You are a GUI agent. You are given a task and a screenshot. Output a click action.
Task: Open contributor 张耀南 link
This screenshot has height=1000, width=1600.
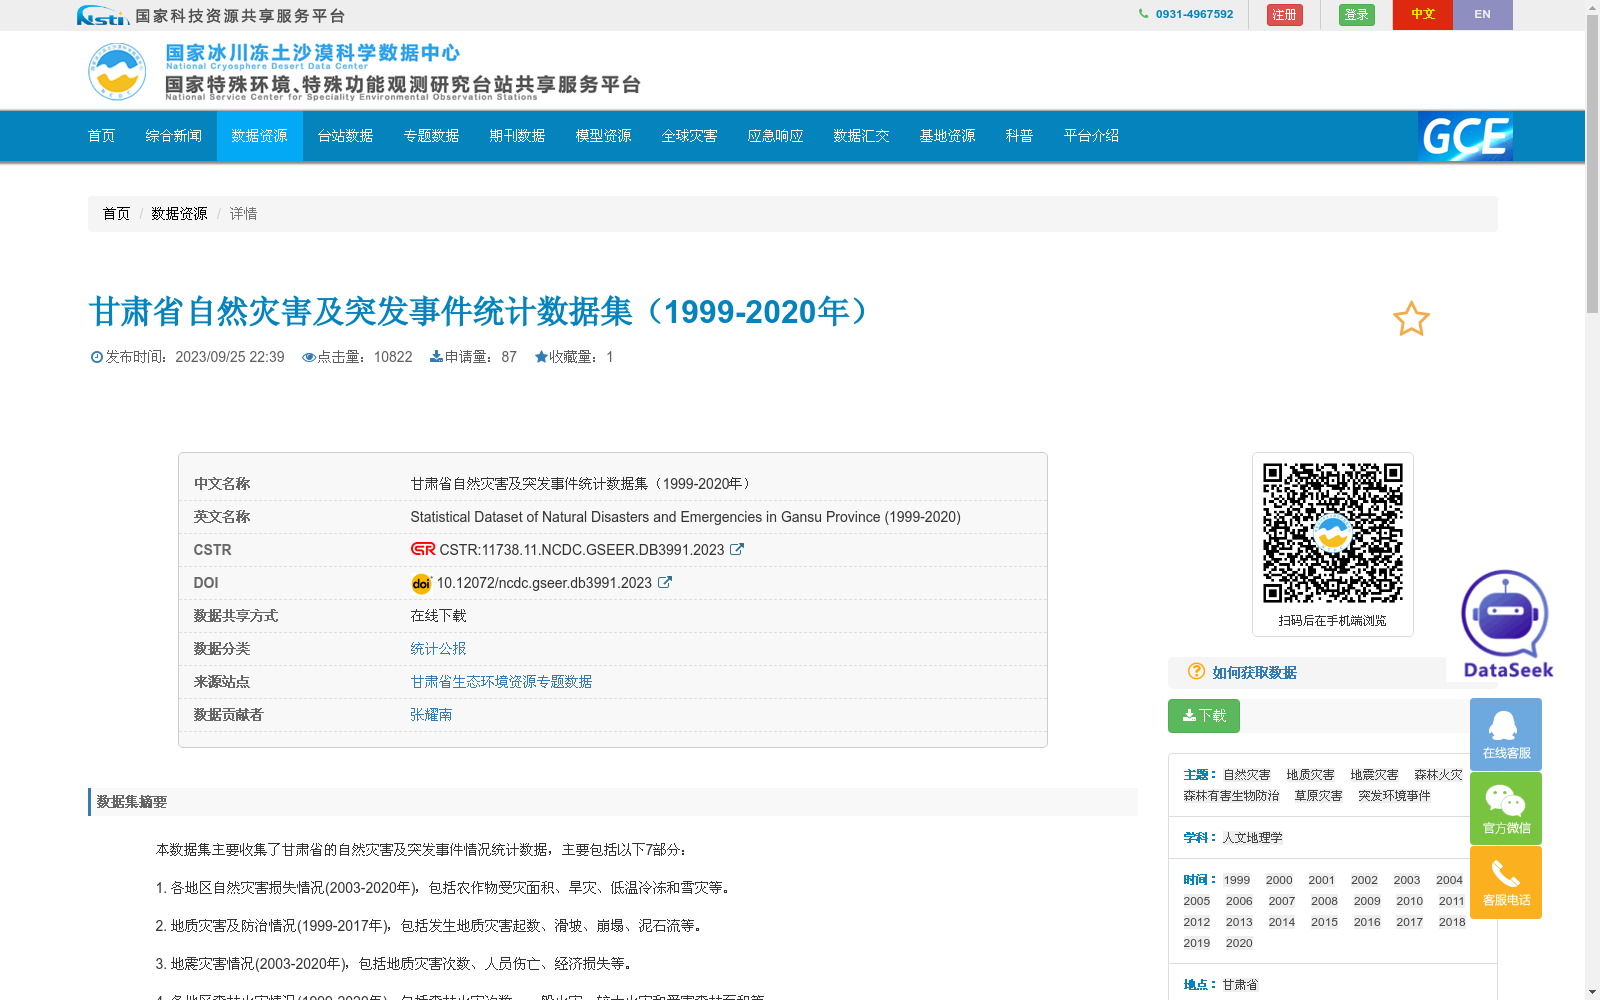pos(431,714)
